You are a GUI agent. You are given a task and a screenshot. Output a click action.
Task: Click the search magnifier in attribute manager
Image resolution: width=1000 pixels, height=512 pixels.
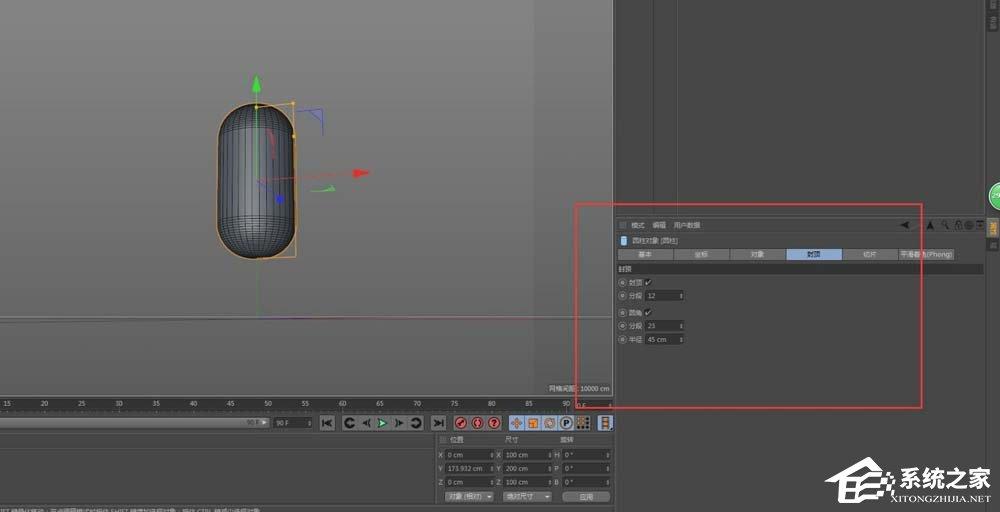945,225
